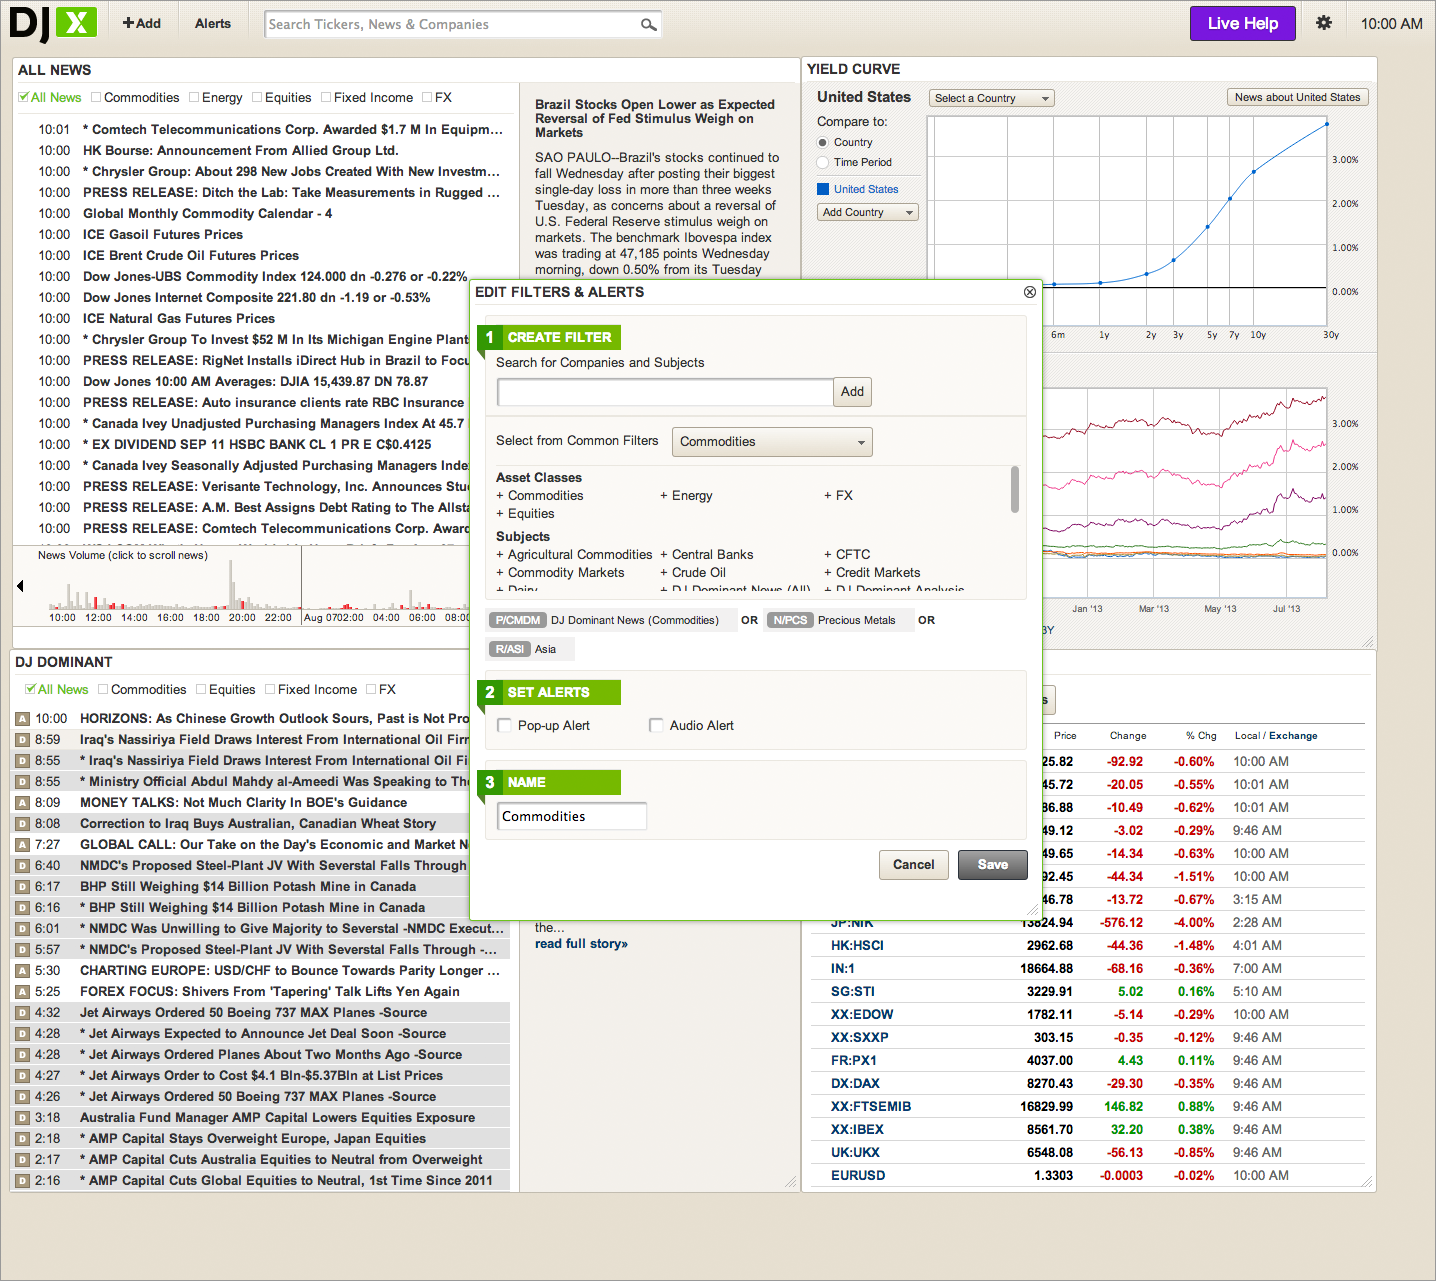Focus the Search Tickers, News & Companies field
1436x1281 pixels.
(x=453, y=24)
